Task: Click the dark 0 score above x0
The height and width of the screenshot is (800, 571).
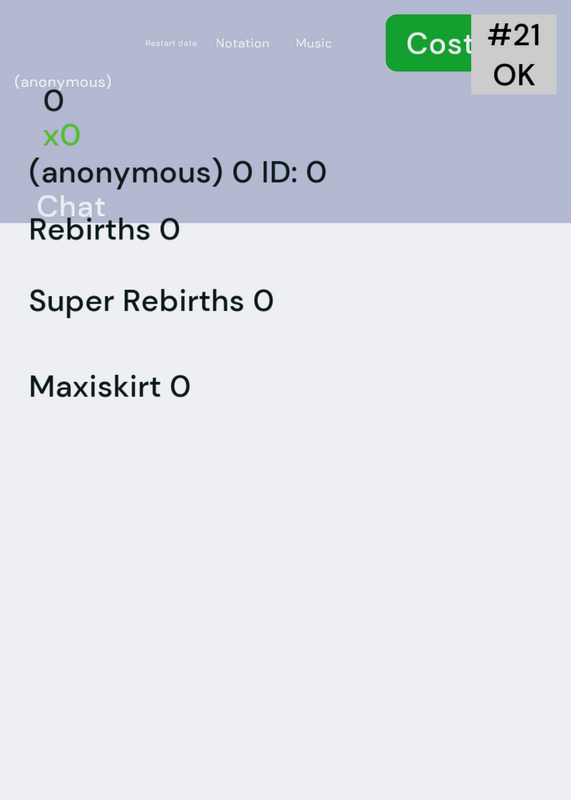Action: pyautogui.click(x=54, y=101)
